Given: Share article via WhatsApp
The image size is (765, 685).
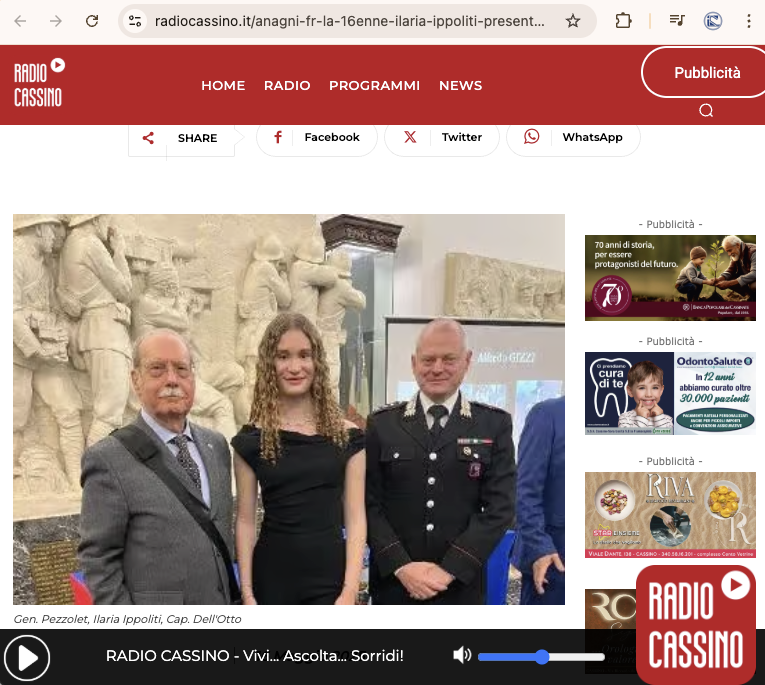Looking at the screenshot, I should (573, 138).
